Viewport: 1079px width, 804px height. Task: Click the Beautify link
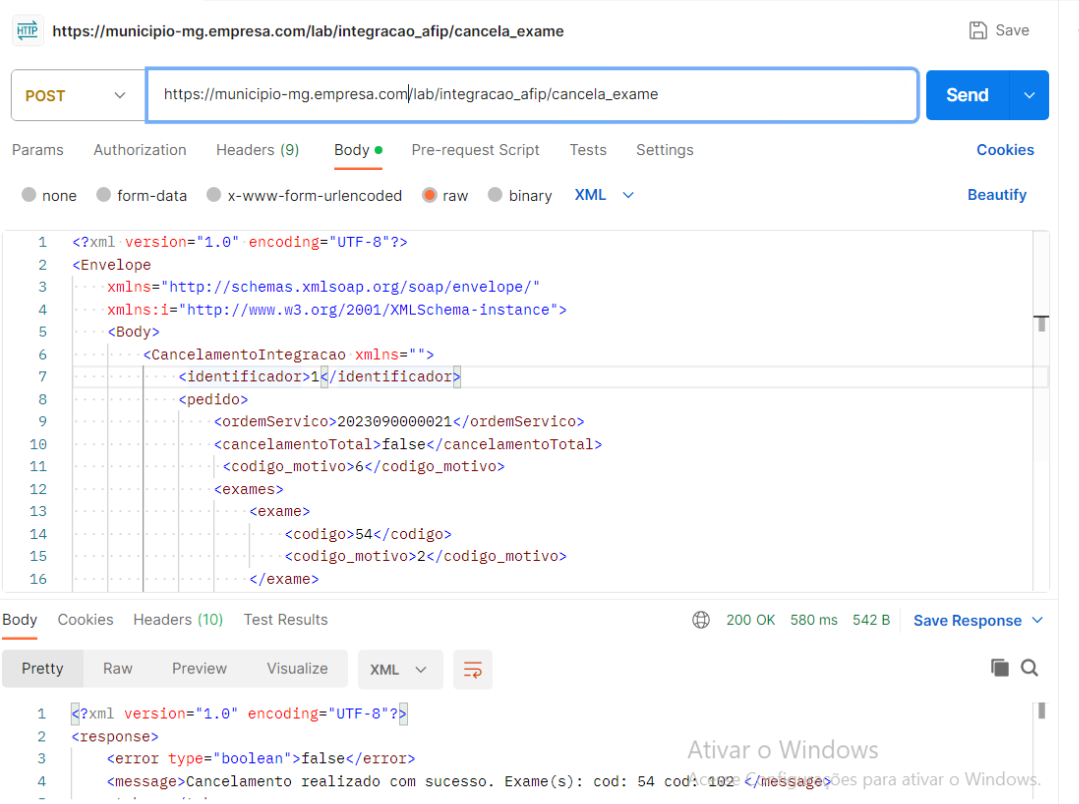pos(996,195)
